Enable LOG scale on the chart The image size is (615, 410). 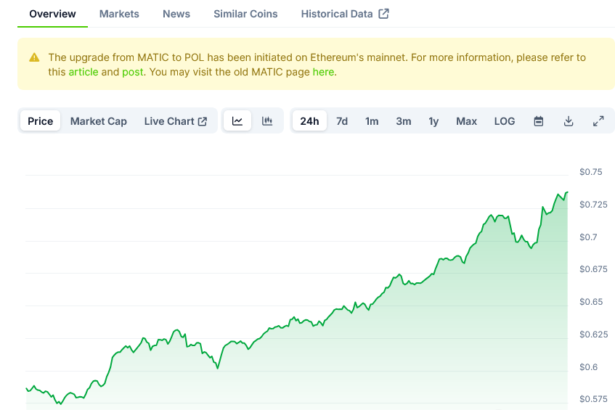click(504, 121)
